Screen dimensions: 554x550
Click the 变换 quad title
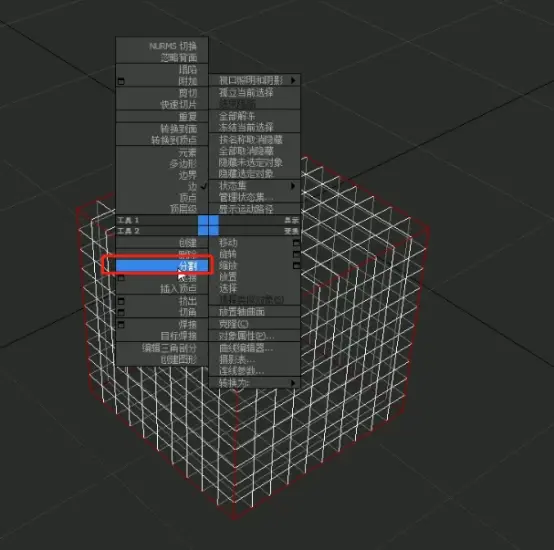point(291,231)
